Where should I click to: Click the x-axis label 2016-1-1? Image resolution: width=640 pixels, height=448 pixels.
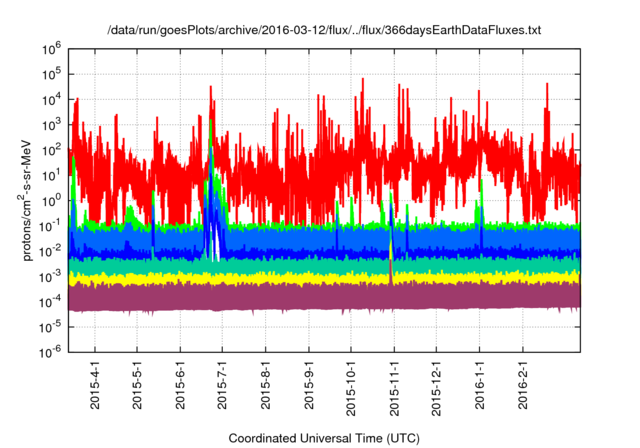pos(480,385)
